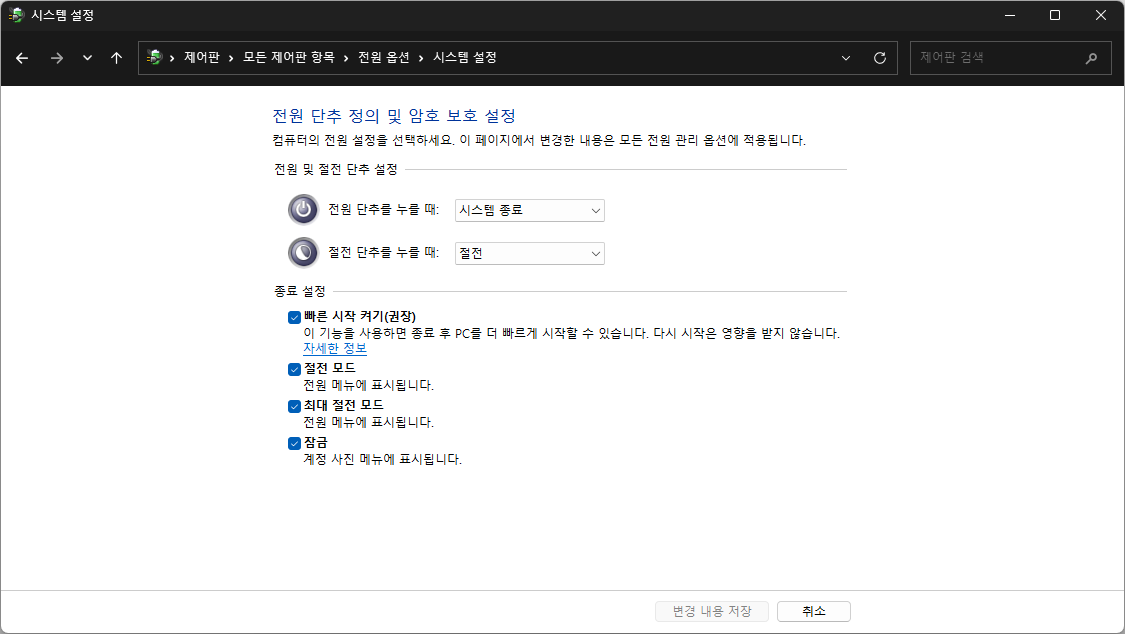Expand chevron before 제어판 breadcrumb

point(172,58)
